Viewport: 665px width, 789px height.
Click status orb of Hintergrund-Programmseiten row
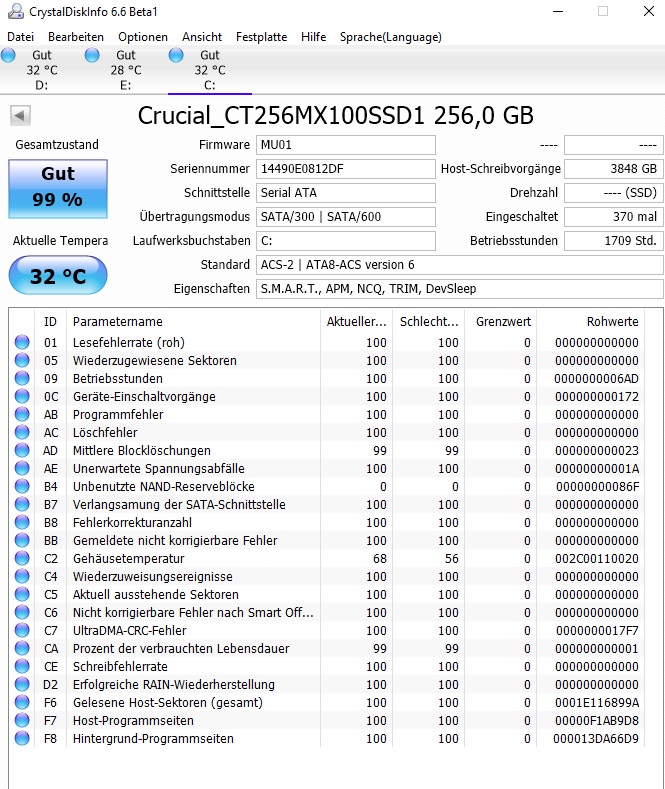coord(22,738)
